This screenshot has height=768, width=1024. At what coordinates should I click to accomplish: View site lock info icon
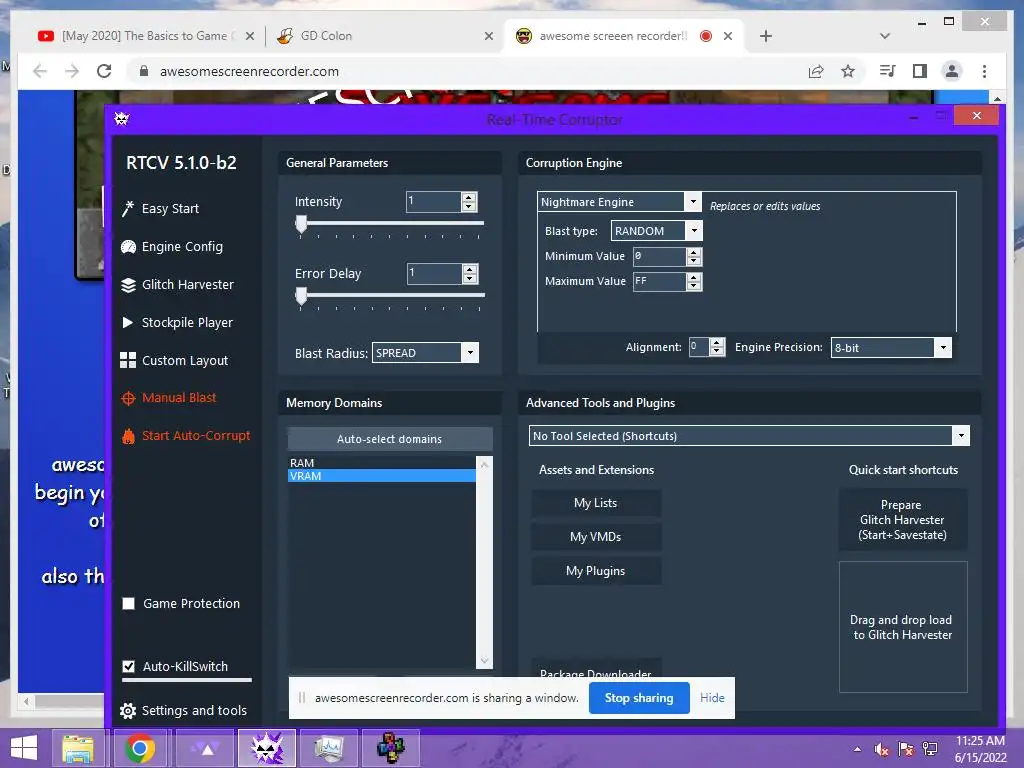click(x=144, y=71)
